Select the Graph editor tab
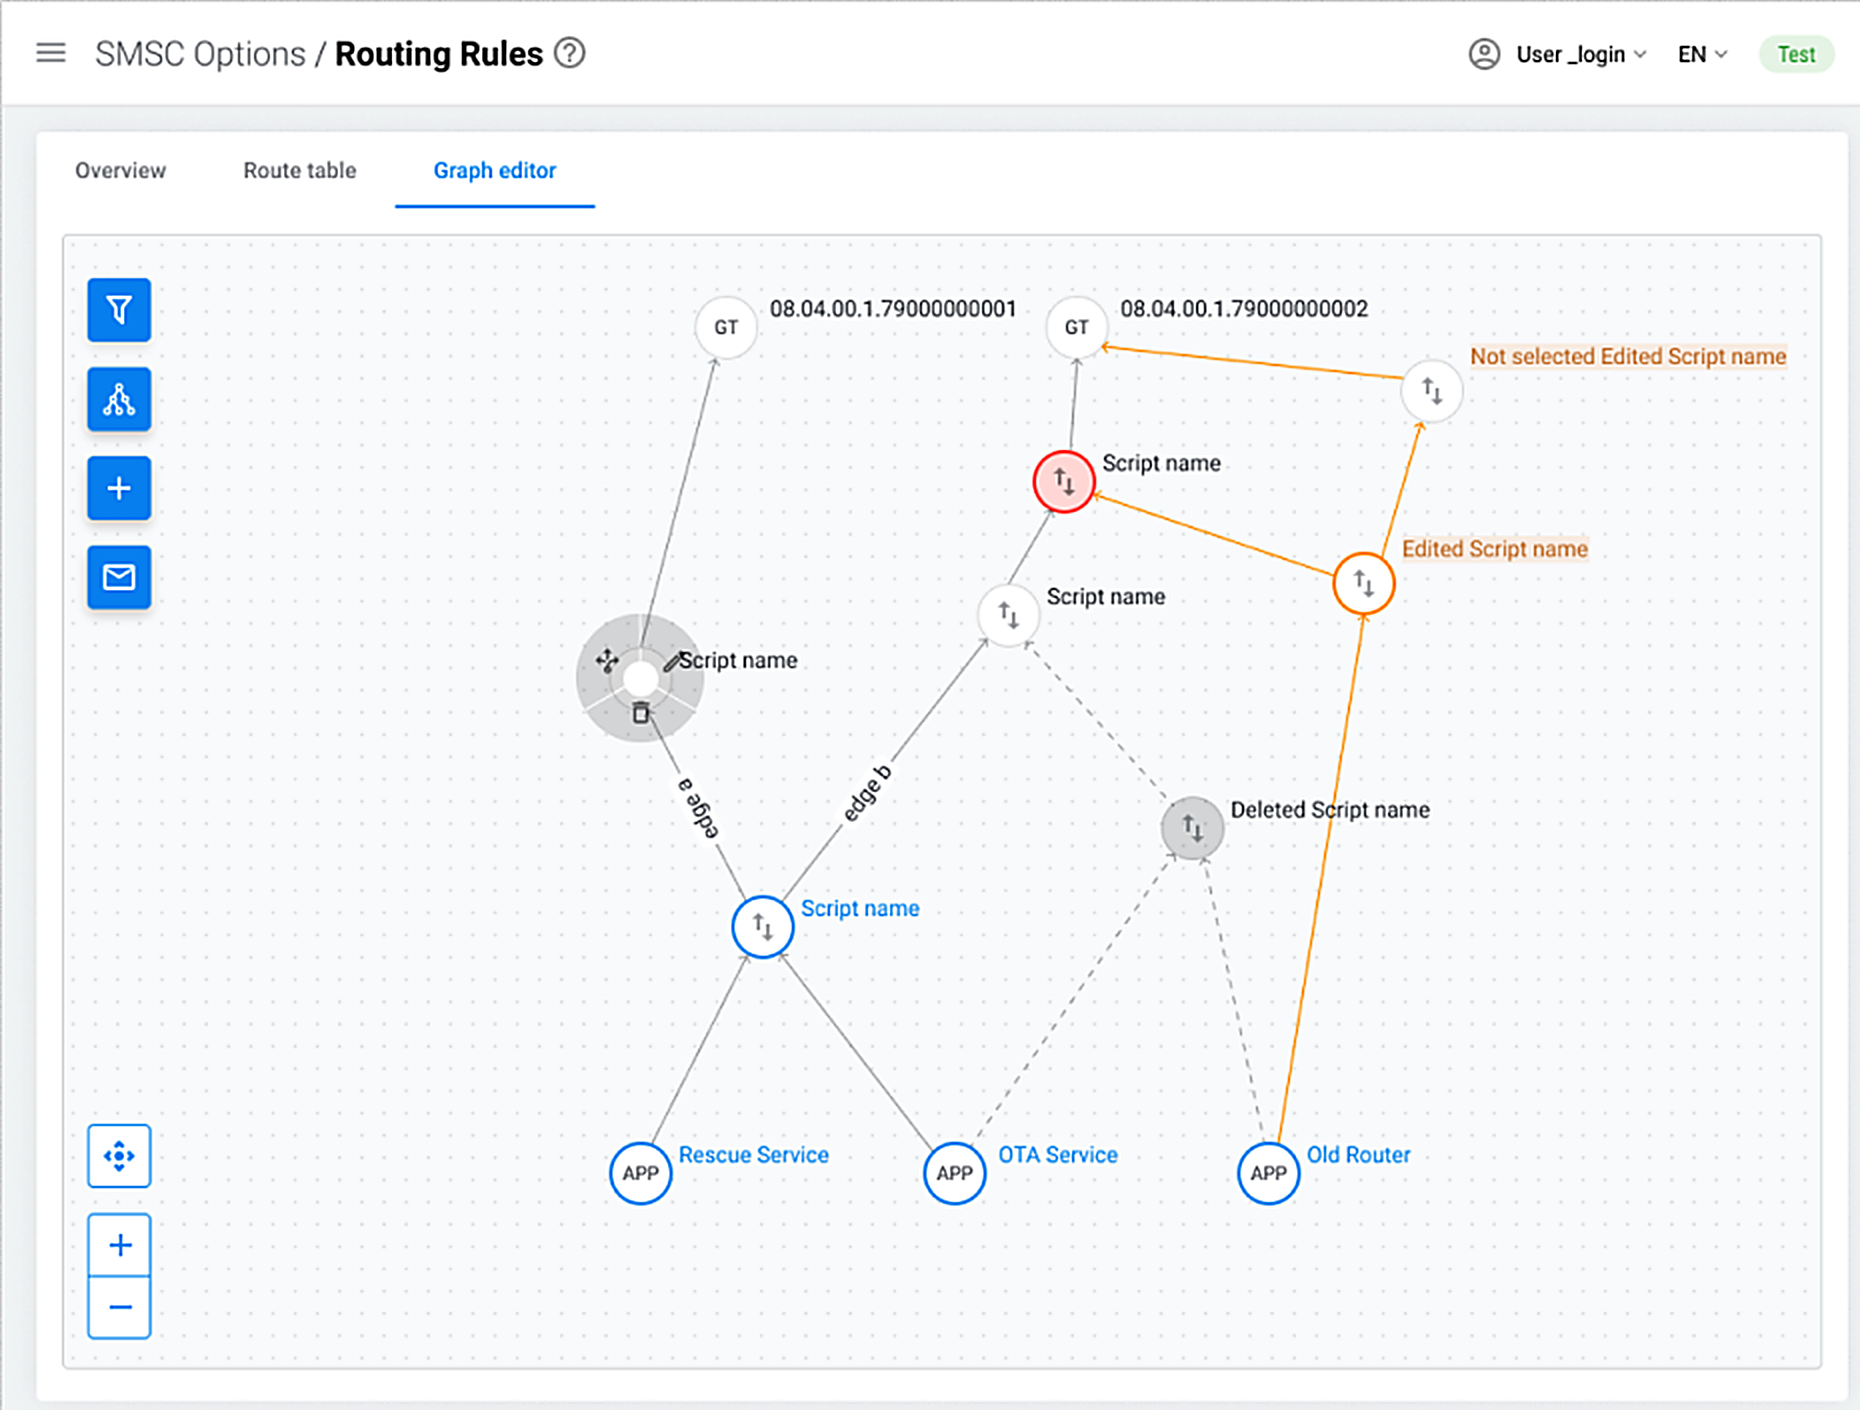The image size is (1860, 1410). click(x=495, y=170)
